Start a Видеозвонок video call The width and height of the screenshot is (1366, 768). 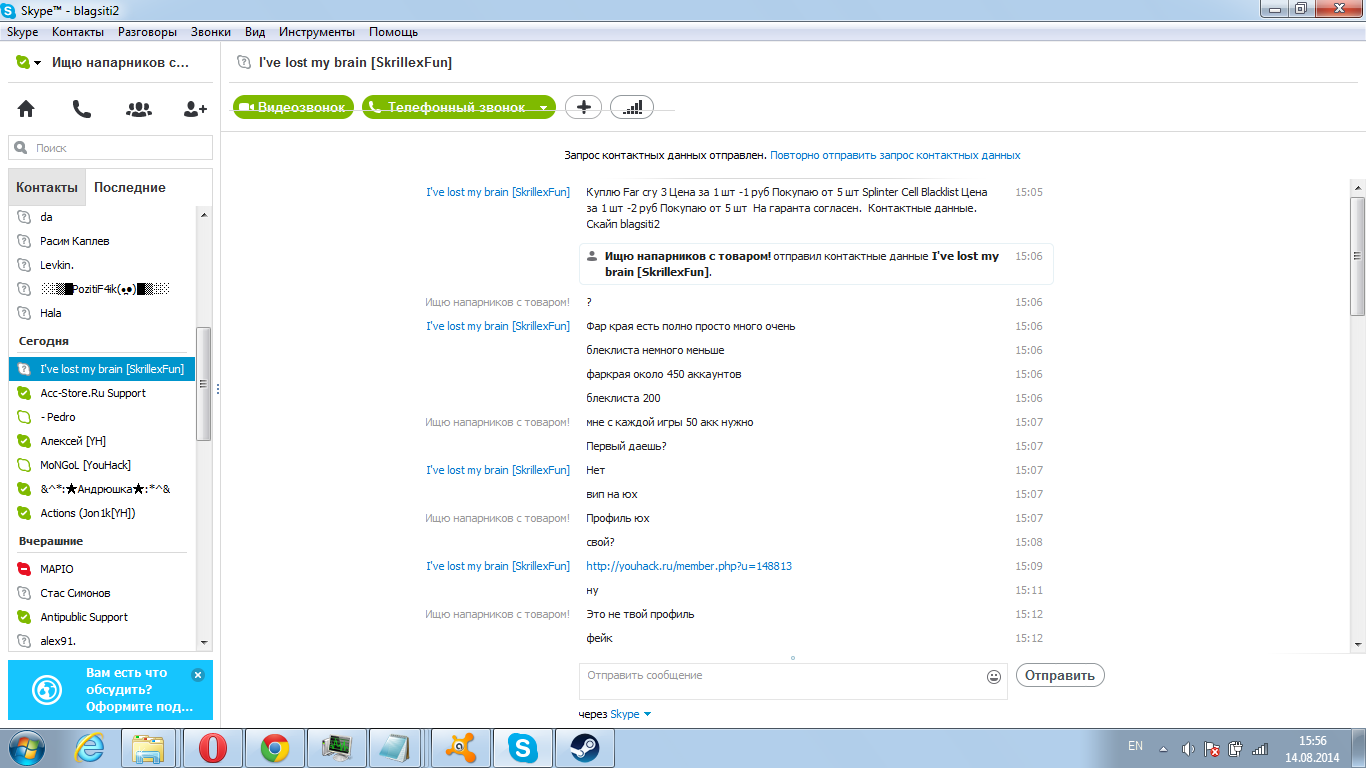pos(294,107)
